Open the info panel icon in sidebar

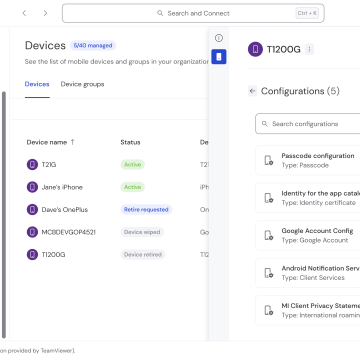(219, 38)
